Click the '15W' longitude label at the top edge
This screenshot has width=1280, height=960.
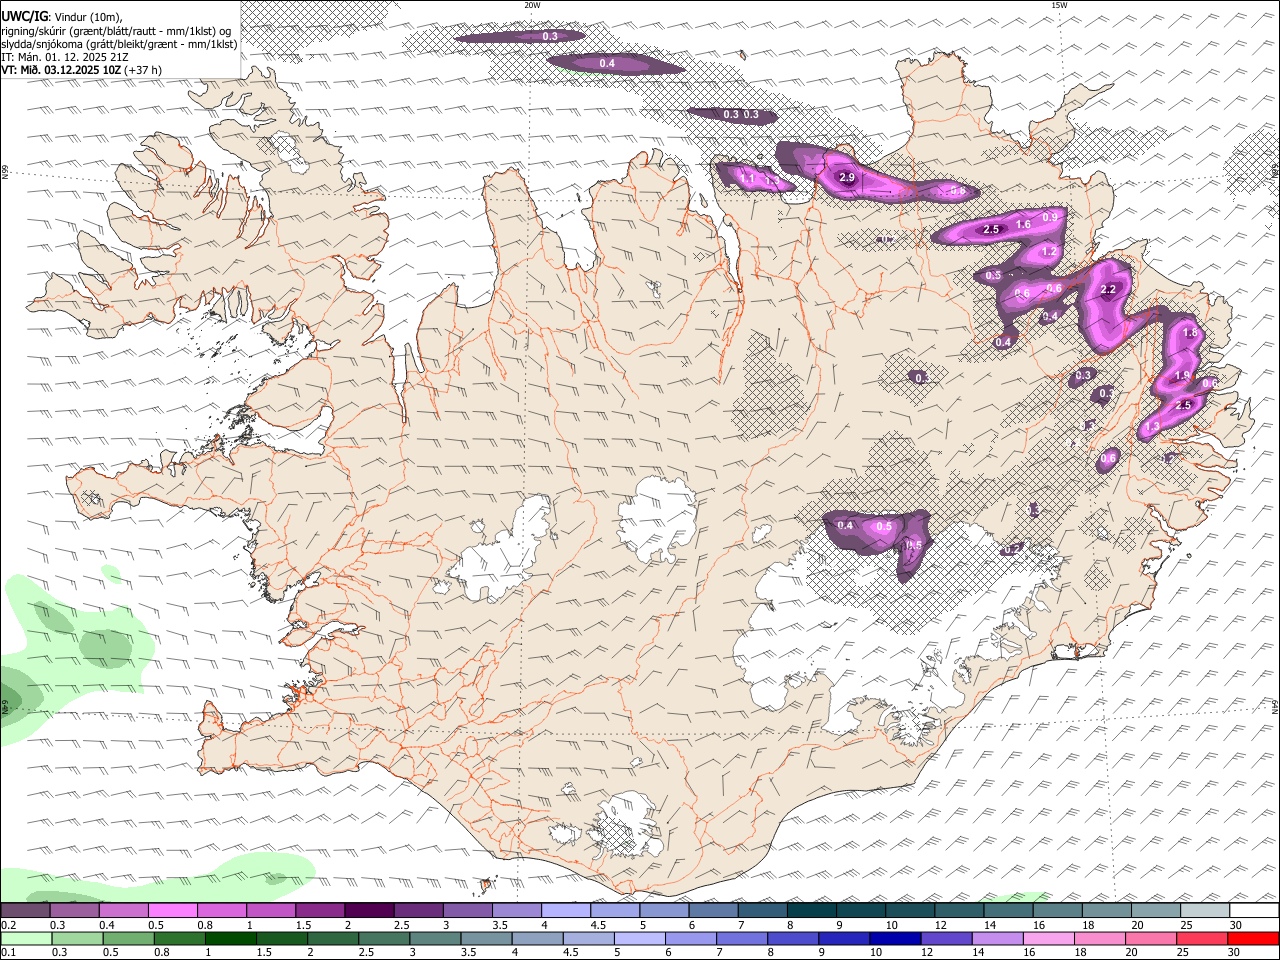coord(1059,5)
